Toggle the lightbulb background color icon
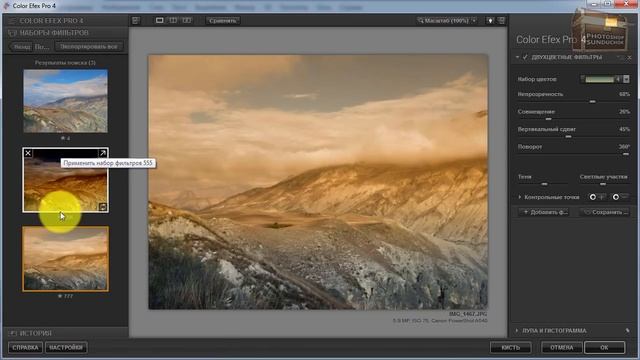Screen dimensions: 640x360 pos(490,20)
